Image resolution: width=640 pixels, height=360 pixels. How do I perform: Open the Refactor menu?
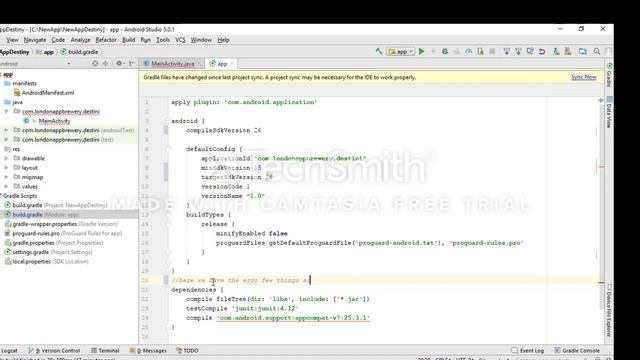point(106,40)
